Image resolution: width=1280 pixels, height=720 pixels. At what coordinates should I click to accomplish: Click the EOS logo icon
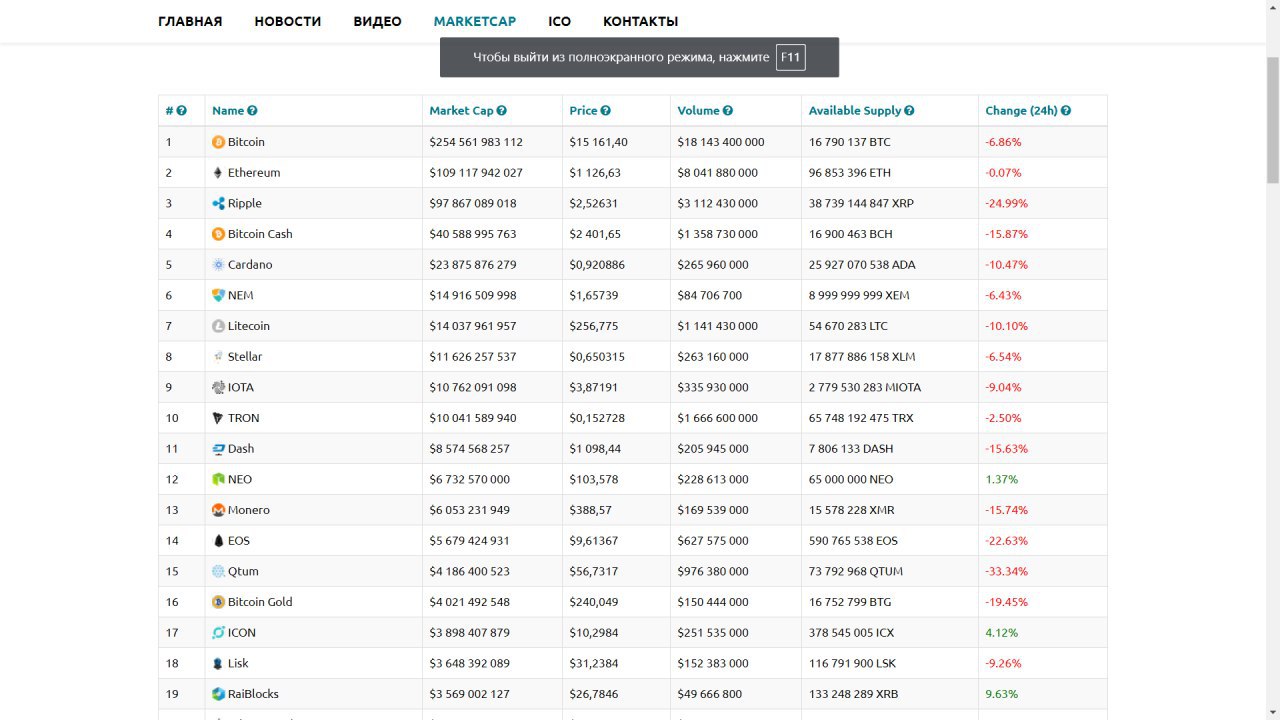coord(218,541)
